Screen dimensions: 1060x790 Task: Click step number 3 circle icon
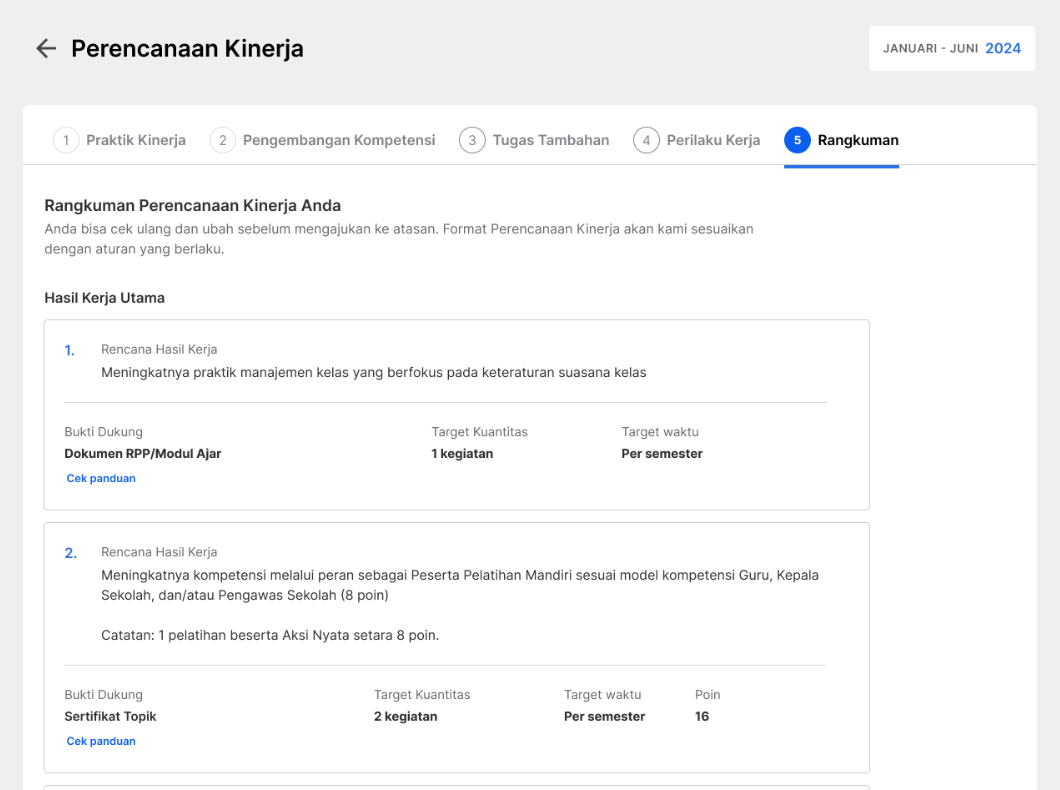click(473, 140)
